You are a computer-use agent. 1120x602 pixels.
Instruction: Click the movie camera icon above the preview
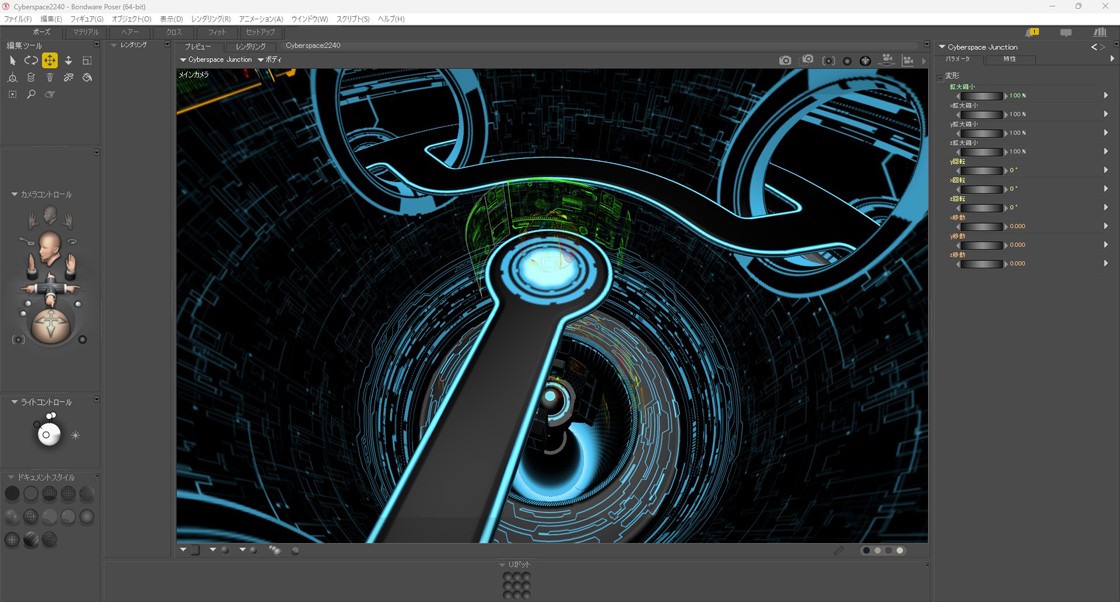point(887,60)
